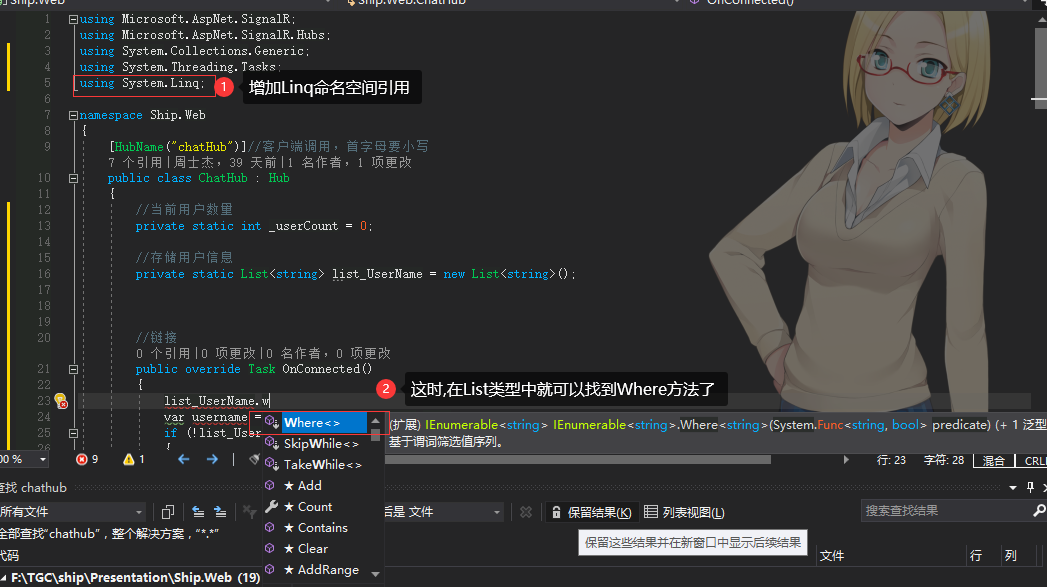Pick TakeWhile<> in the autocomplete popup
The height and width of the screenshot is (587, 1047).
pyautogui.click(x=323, y=465)
